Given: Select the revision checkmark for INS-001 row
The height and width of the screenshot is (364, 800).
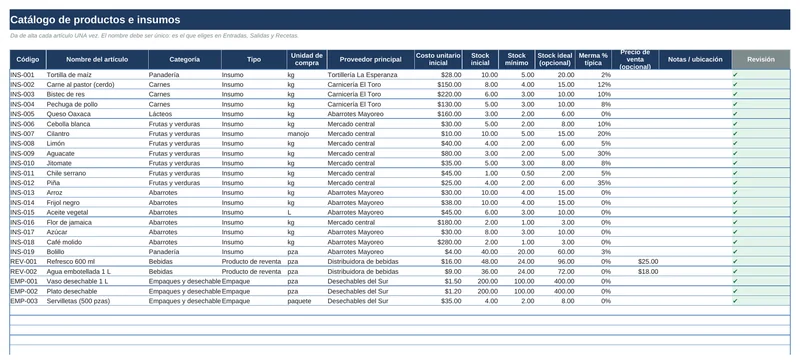Looking at the screenshot, I should (735, 75).
